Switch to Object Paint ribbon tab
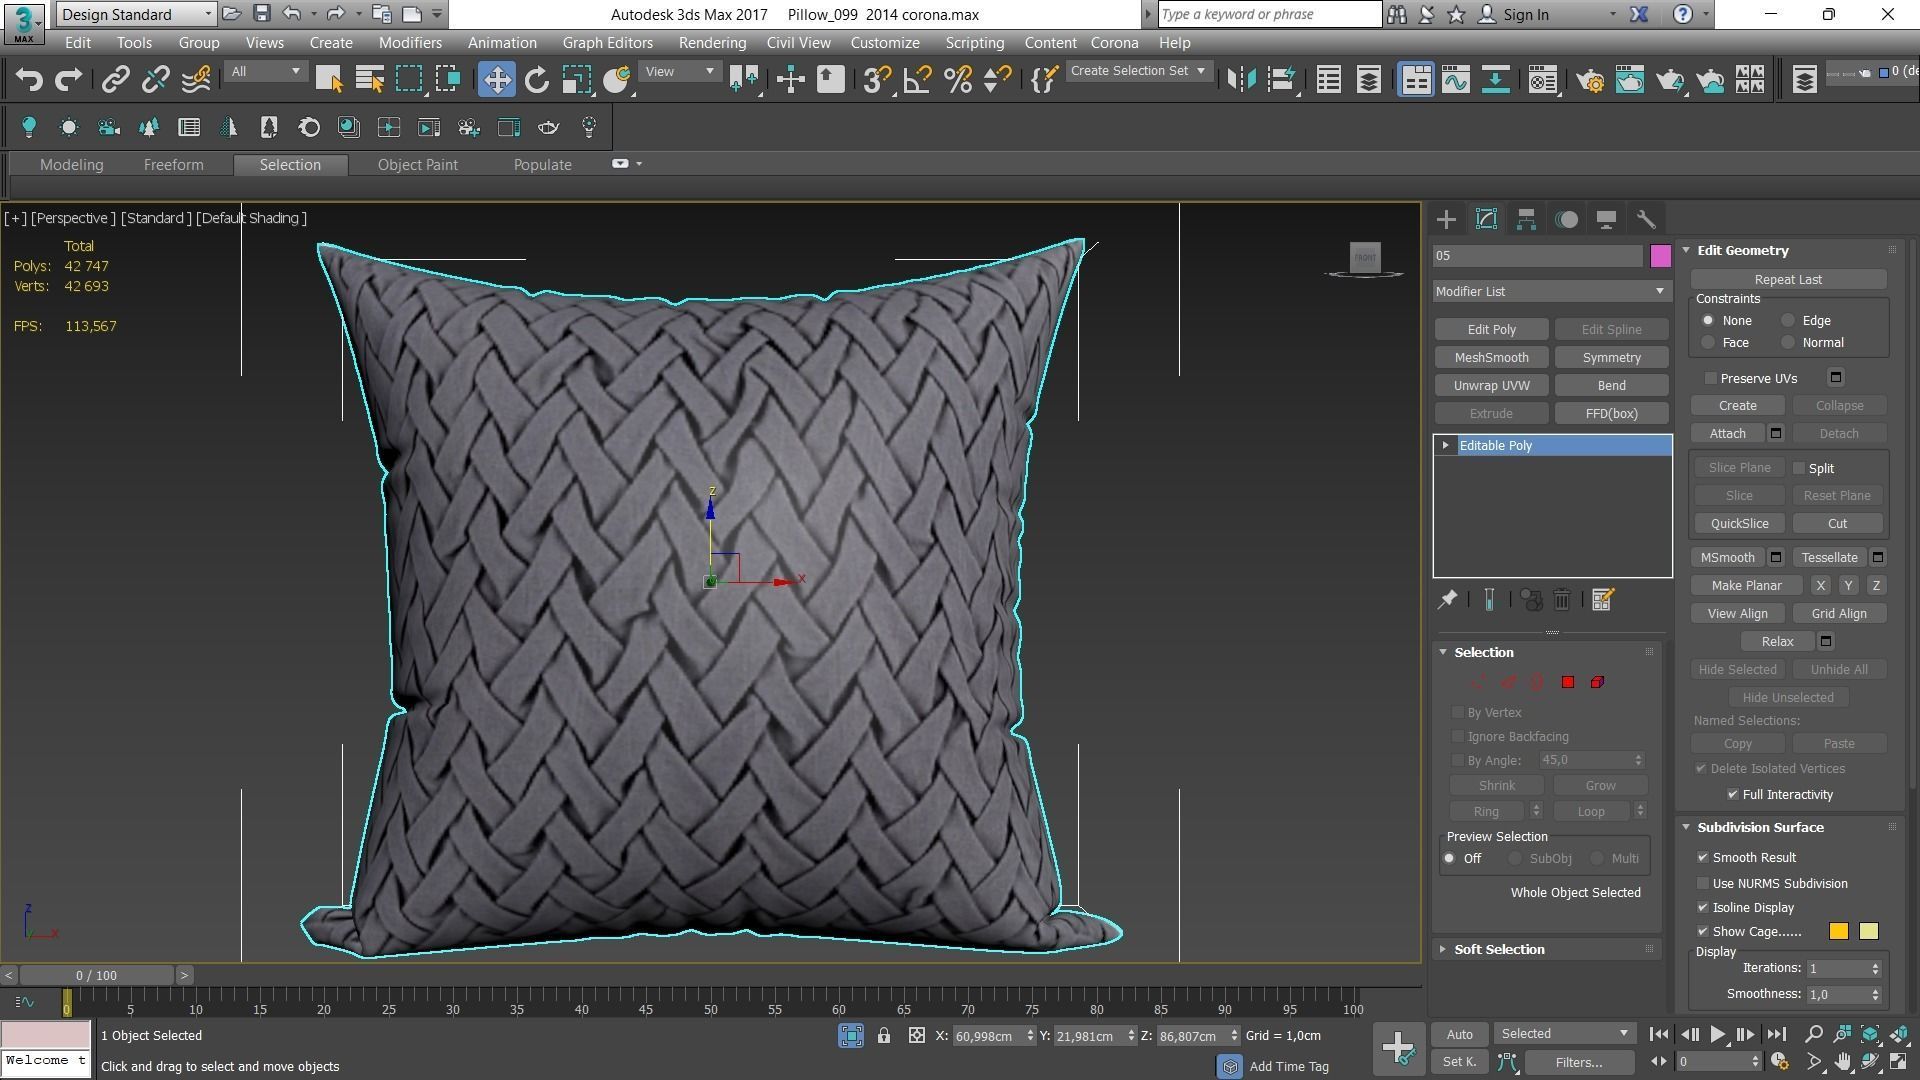Viewport: 1920px width, 1080px height. pyautogui.click(x=417, y=165)
